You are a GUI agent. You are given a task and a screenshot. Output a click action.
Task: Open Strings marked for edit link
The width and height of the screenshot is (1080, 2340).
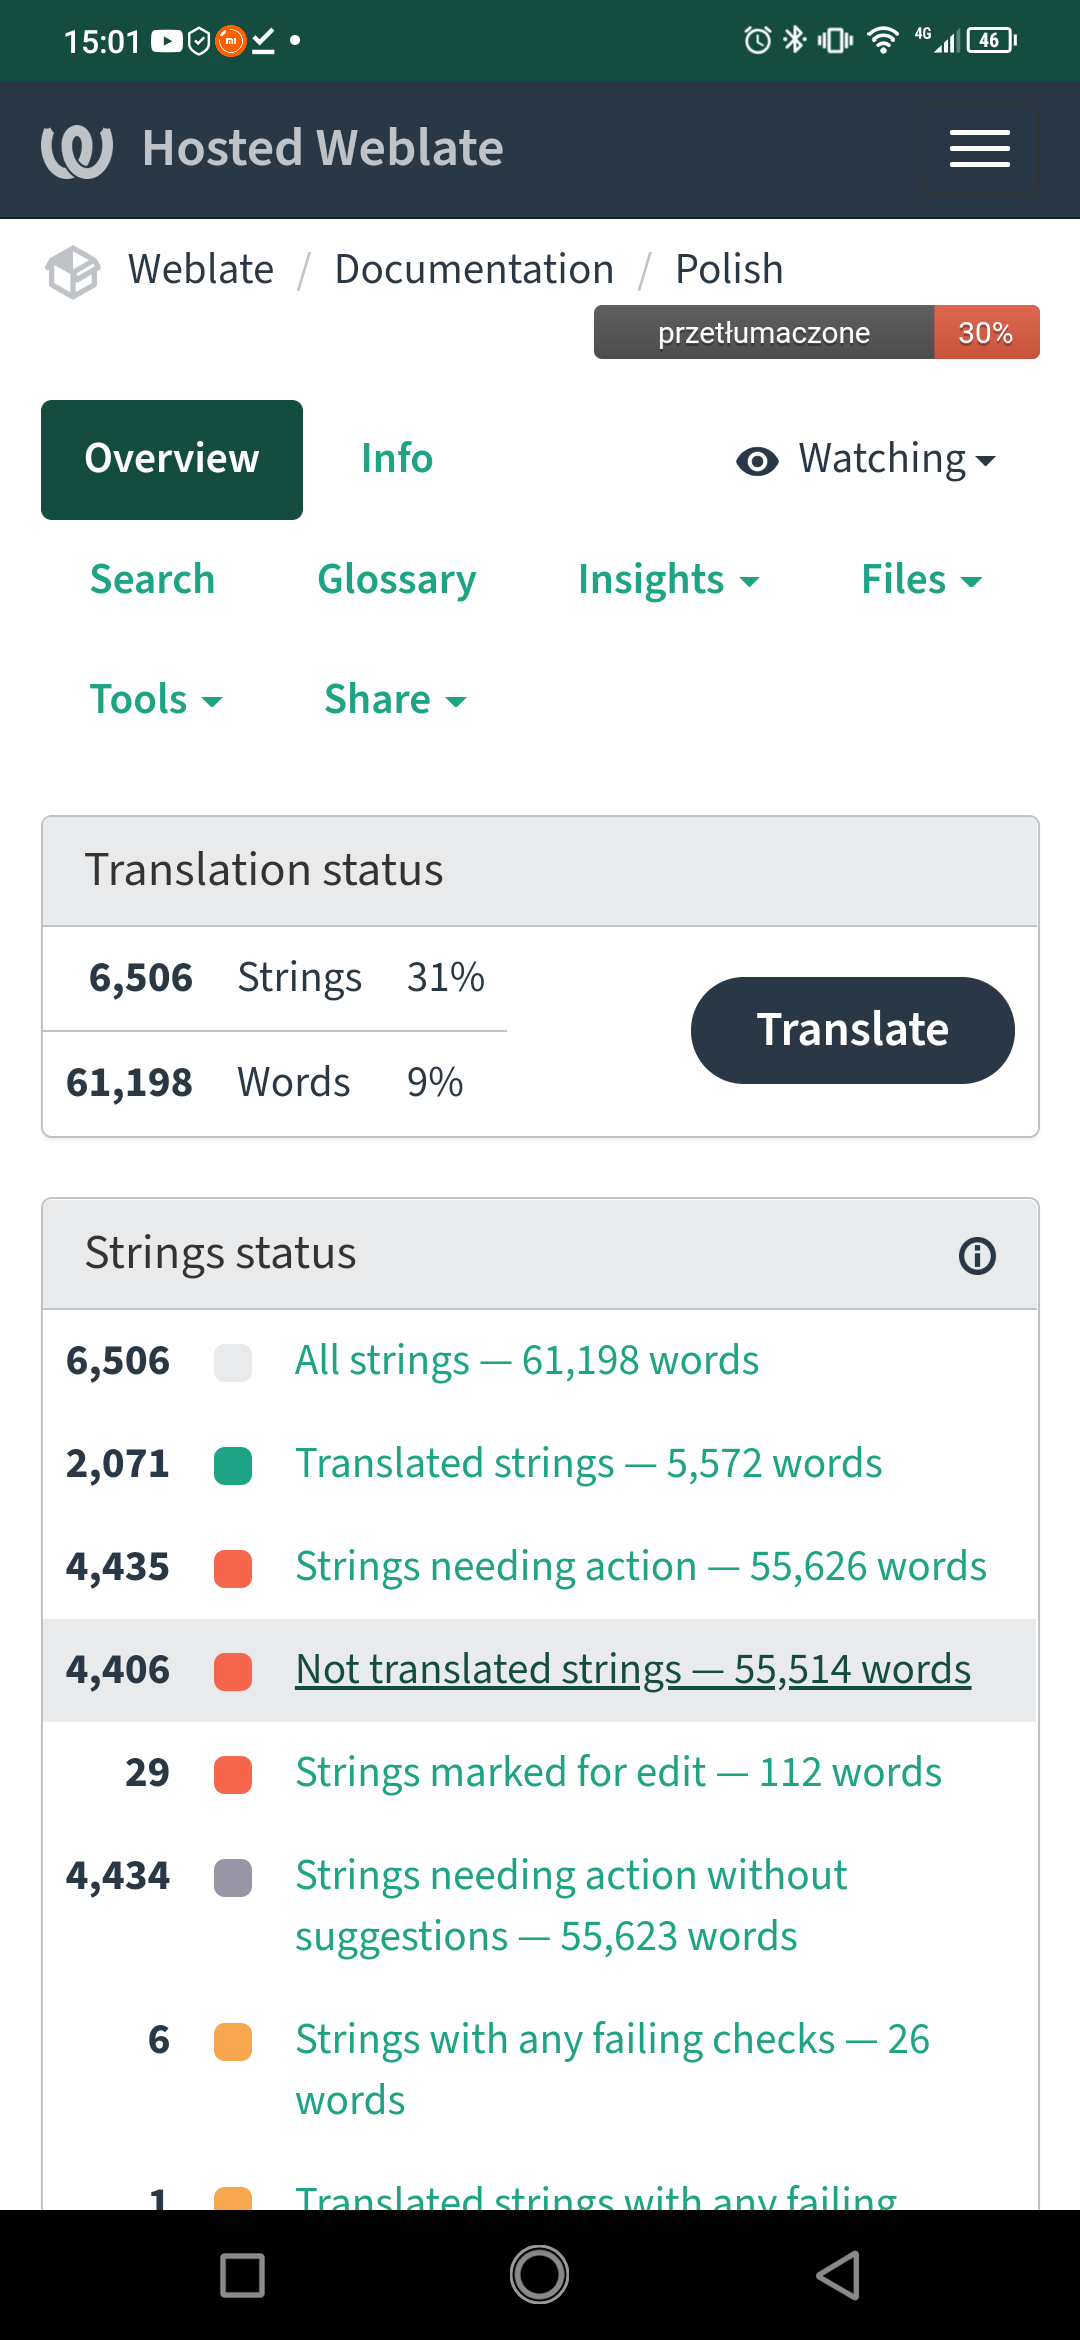coord(618,1773)
